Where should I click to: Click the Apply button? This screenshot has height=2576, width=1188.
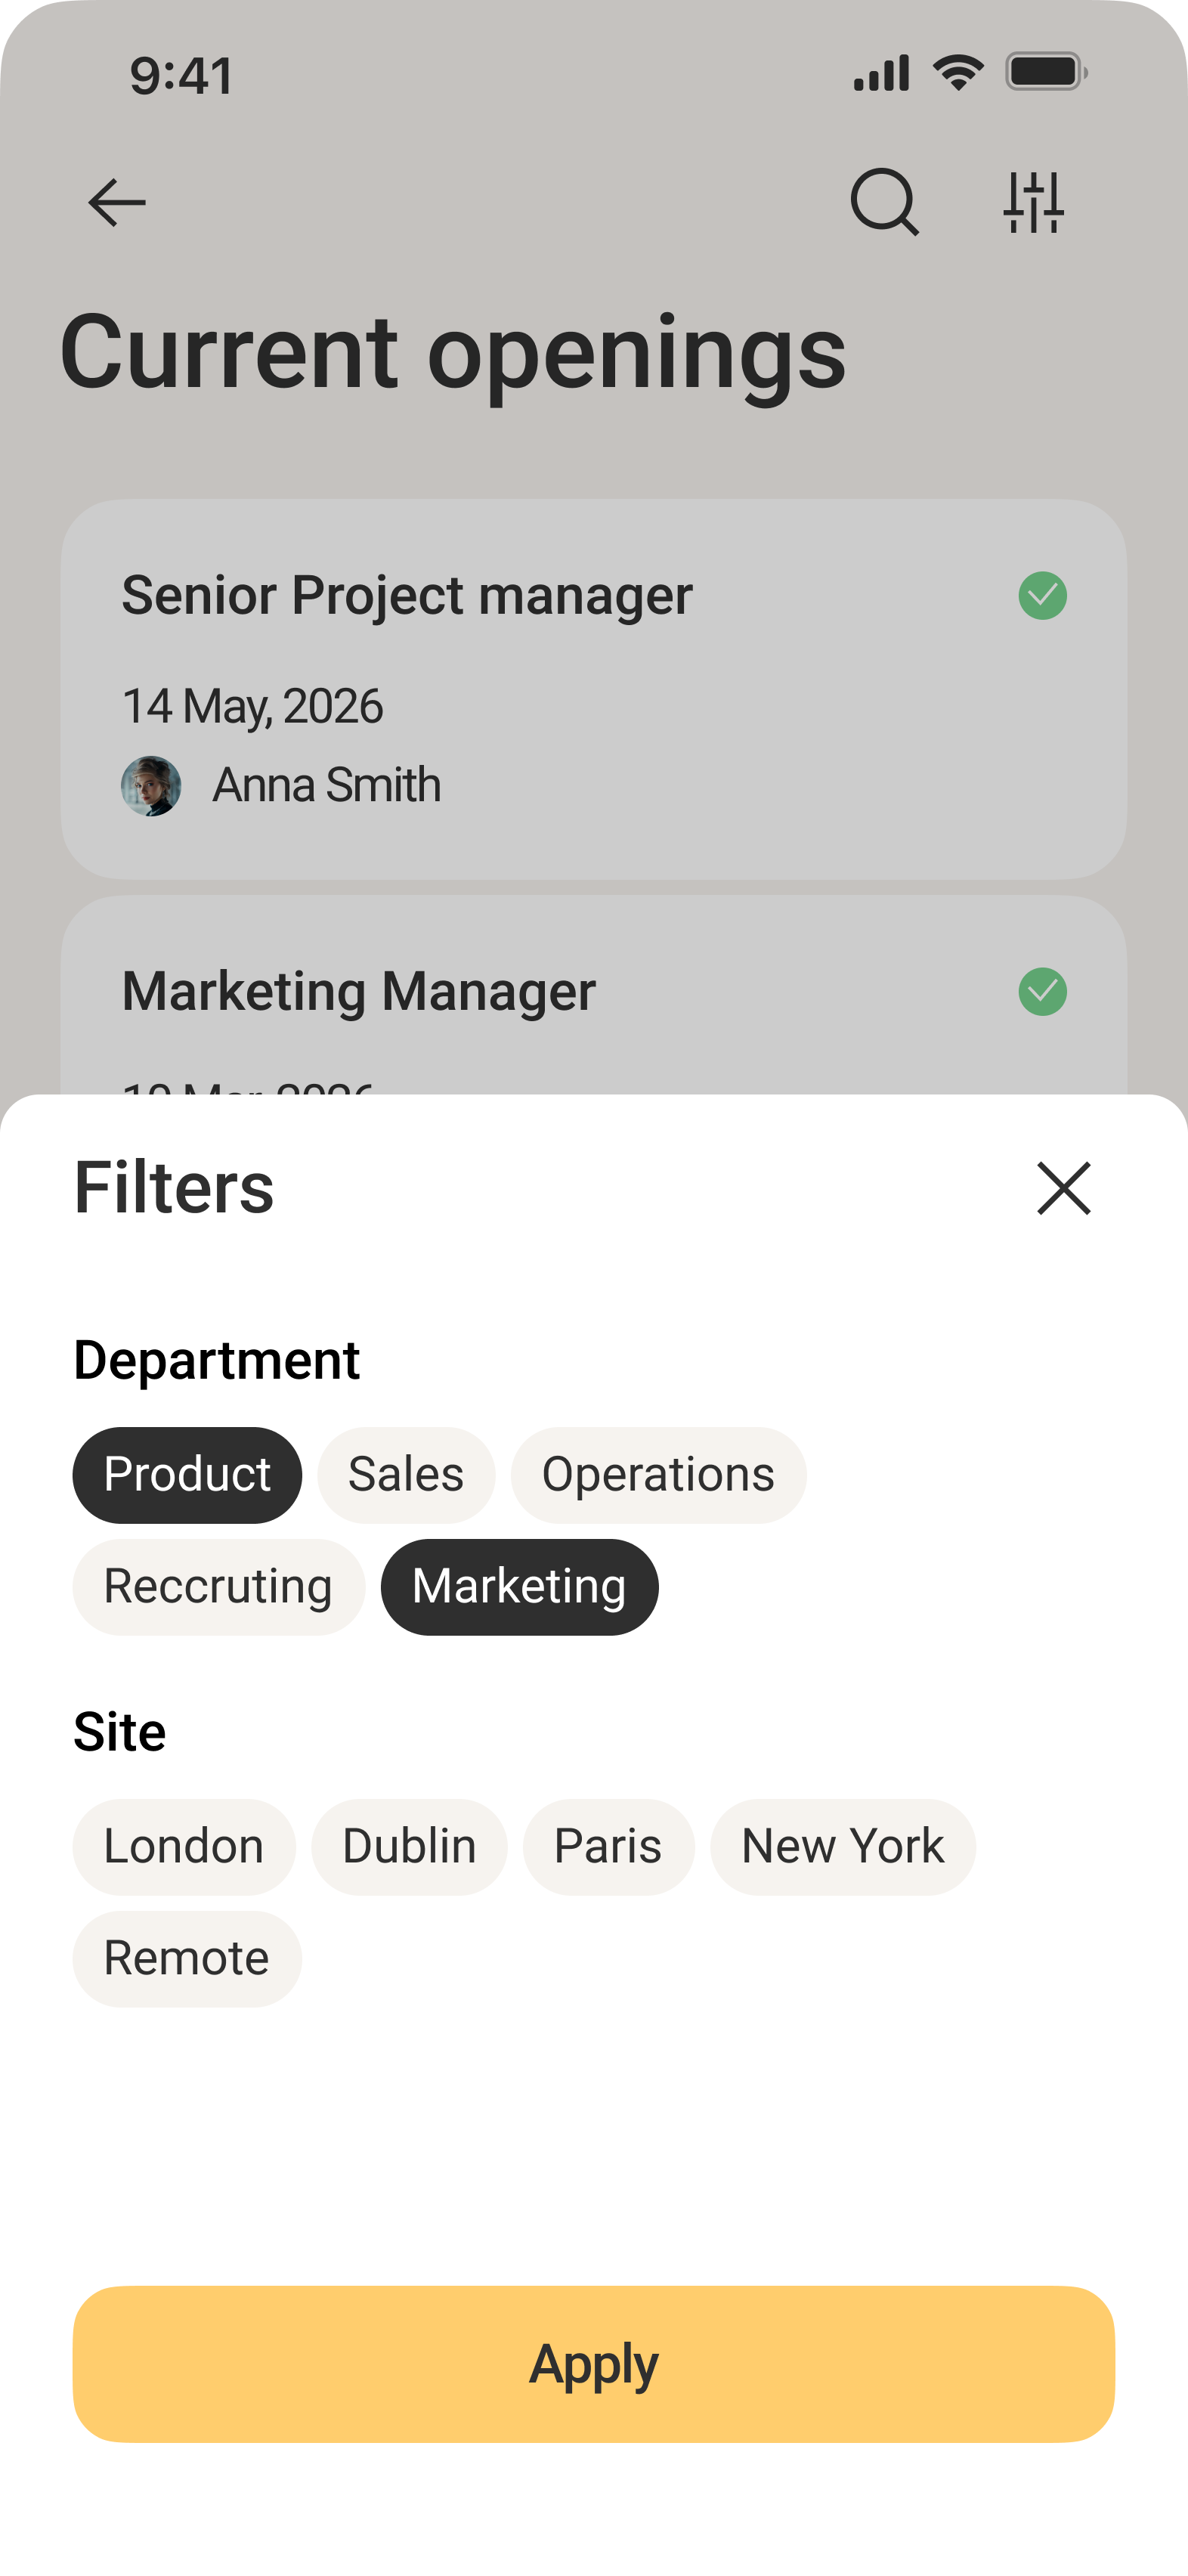pyautogui.click(x=594, y=2364)
